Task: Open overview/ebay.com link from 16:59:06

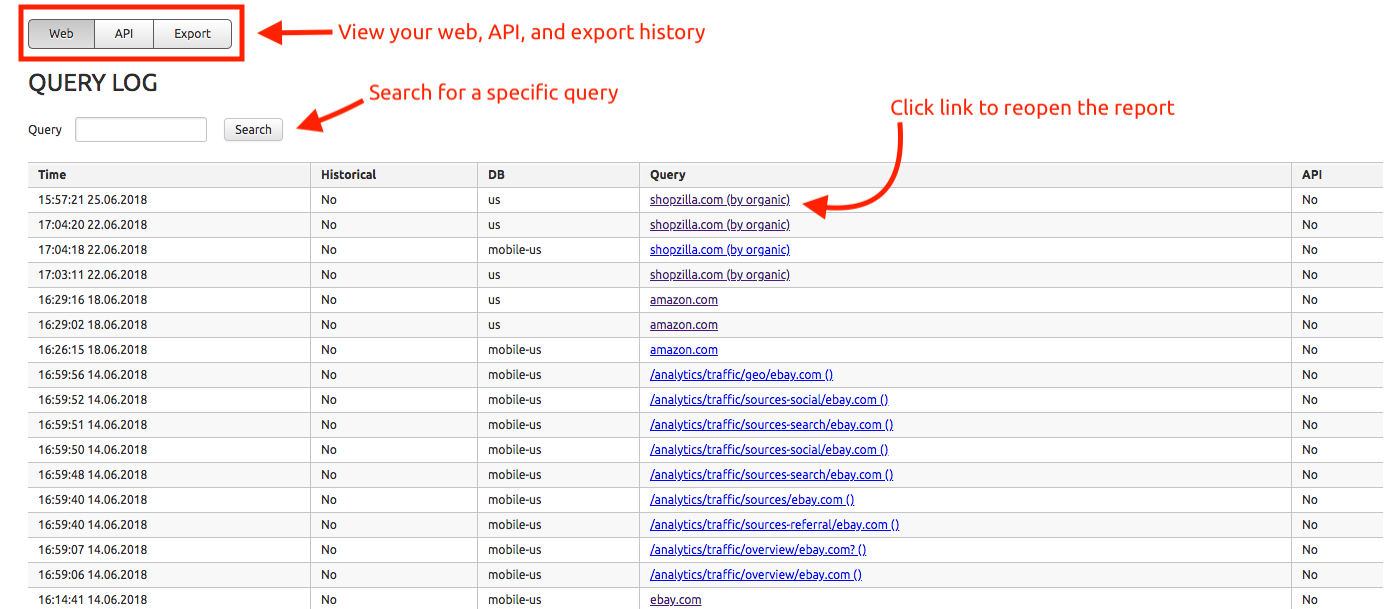Action: coord(755,575)
